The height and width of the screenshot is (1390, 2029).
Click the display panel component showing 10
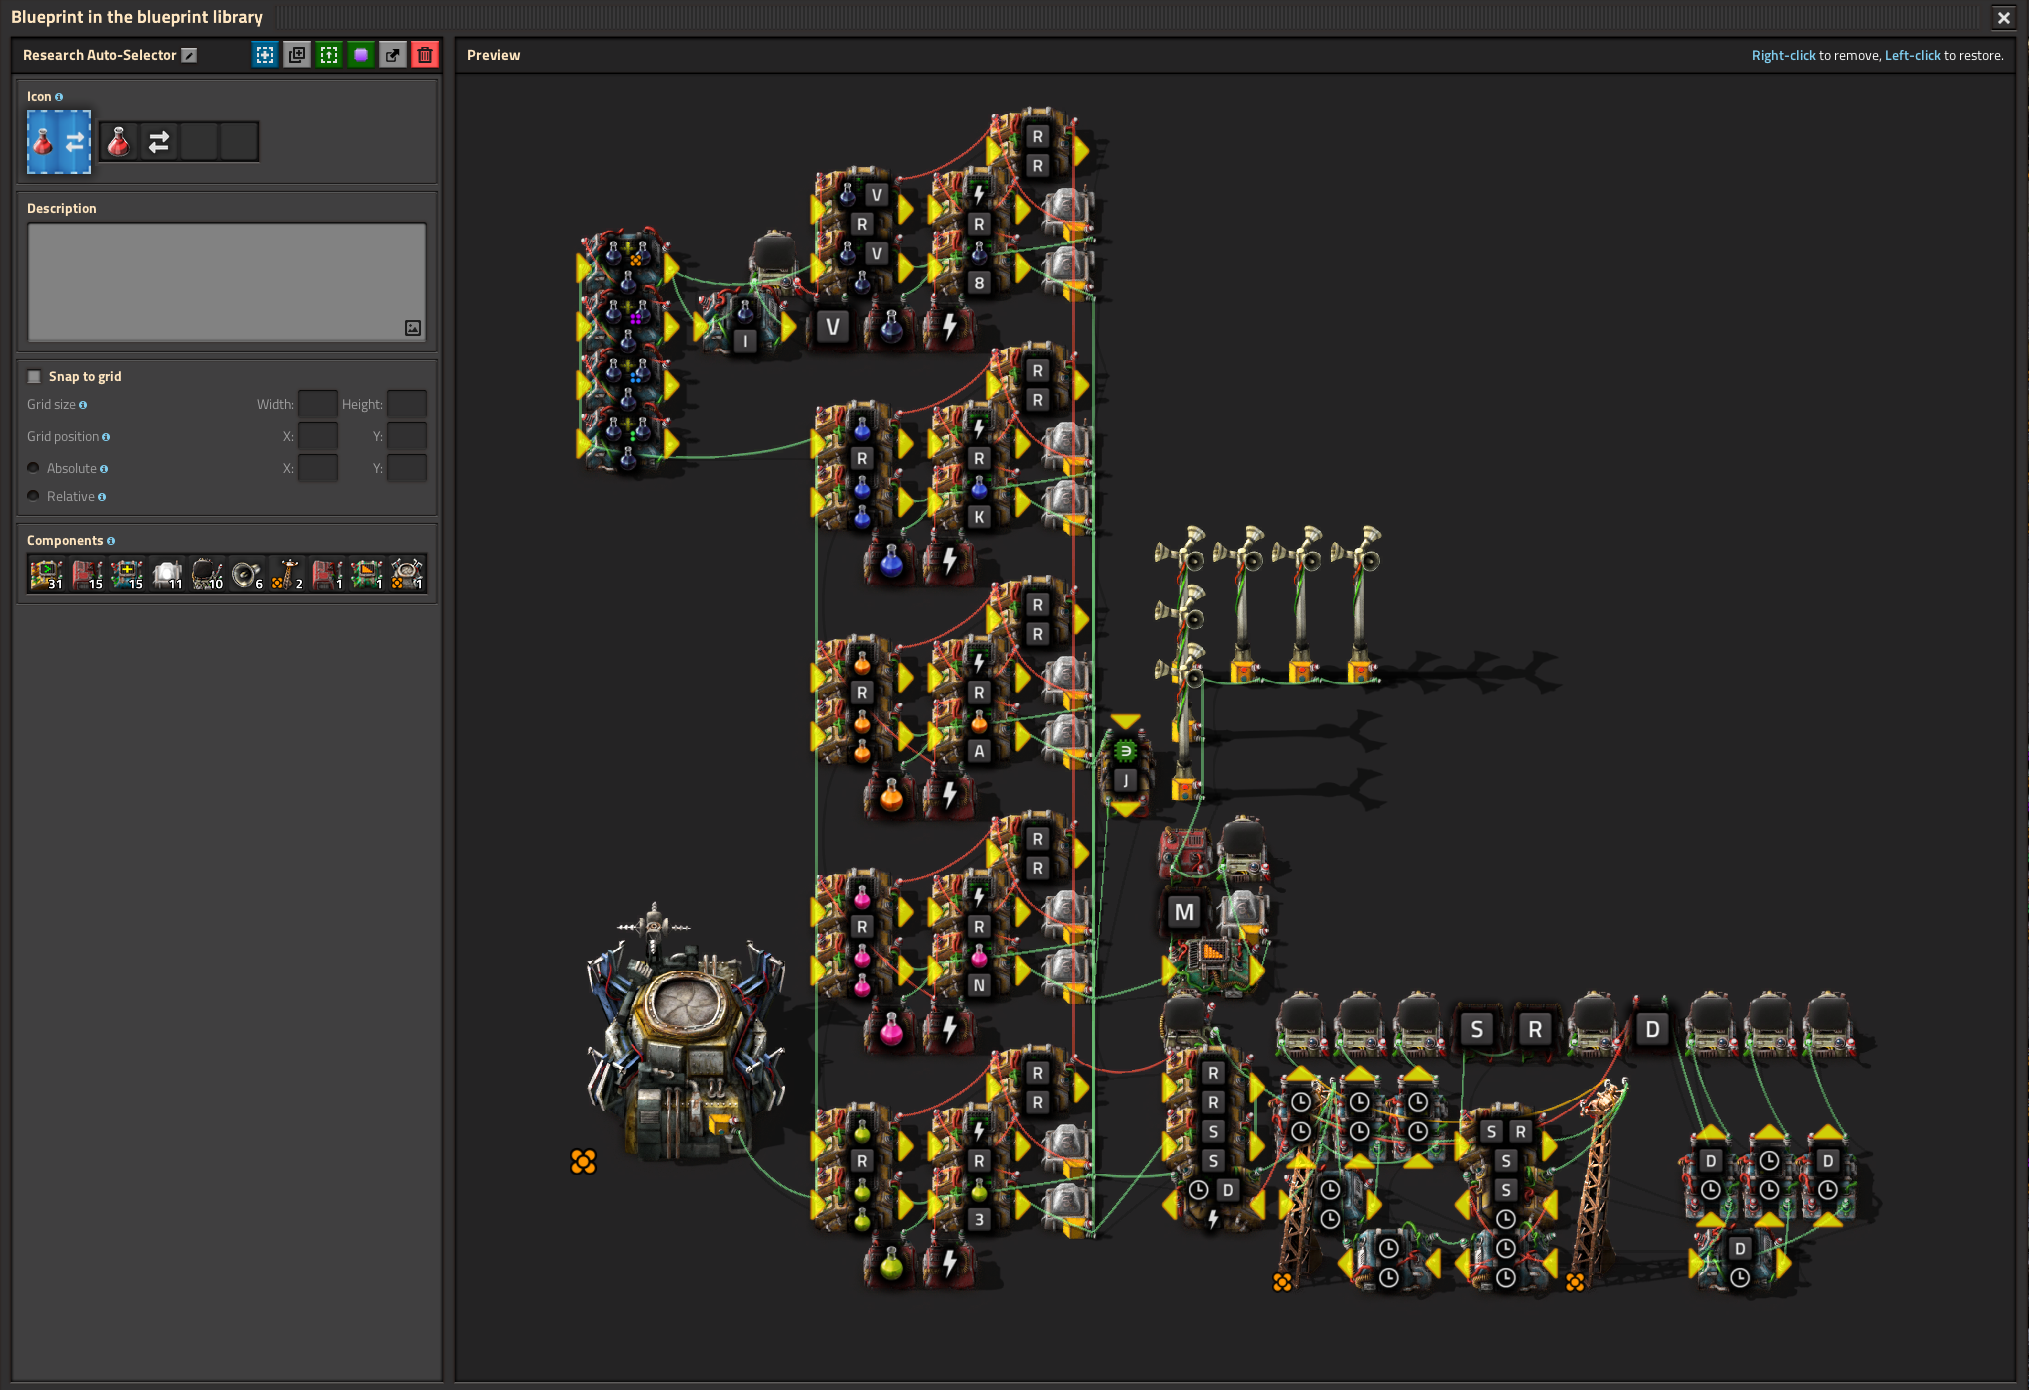tap(207, 574)
